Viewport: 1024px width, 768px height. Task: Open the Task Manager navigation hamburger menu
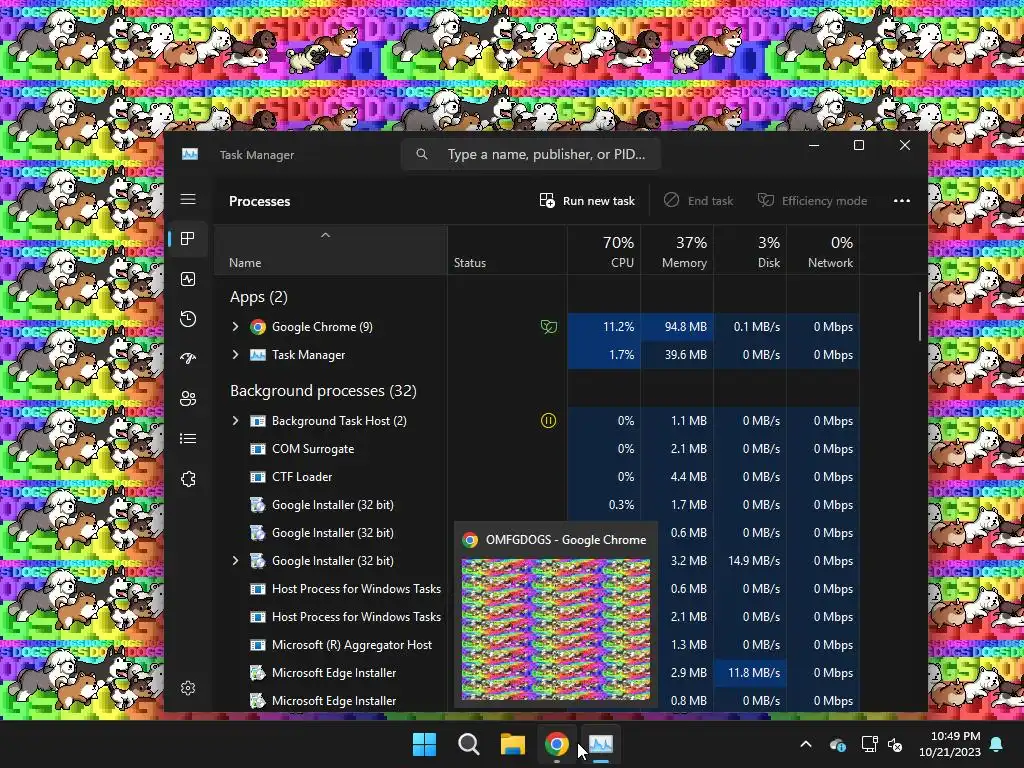[x=188, y=199]
